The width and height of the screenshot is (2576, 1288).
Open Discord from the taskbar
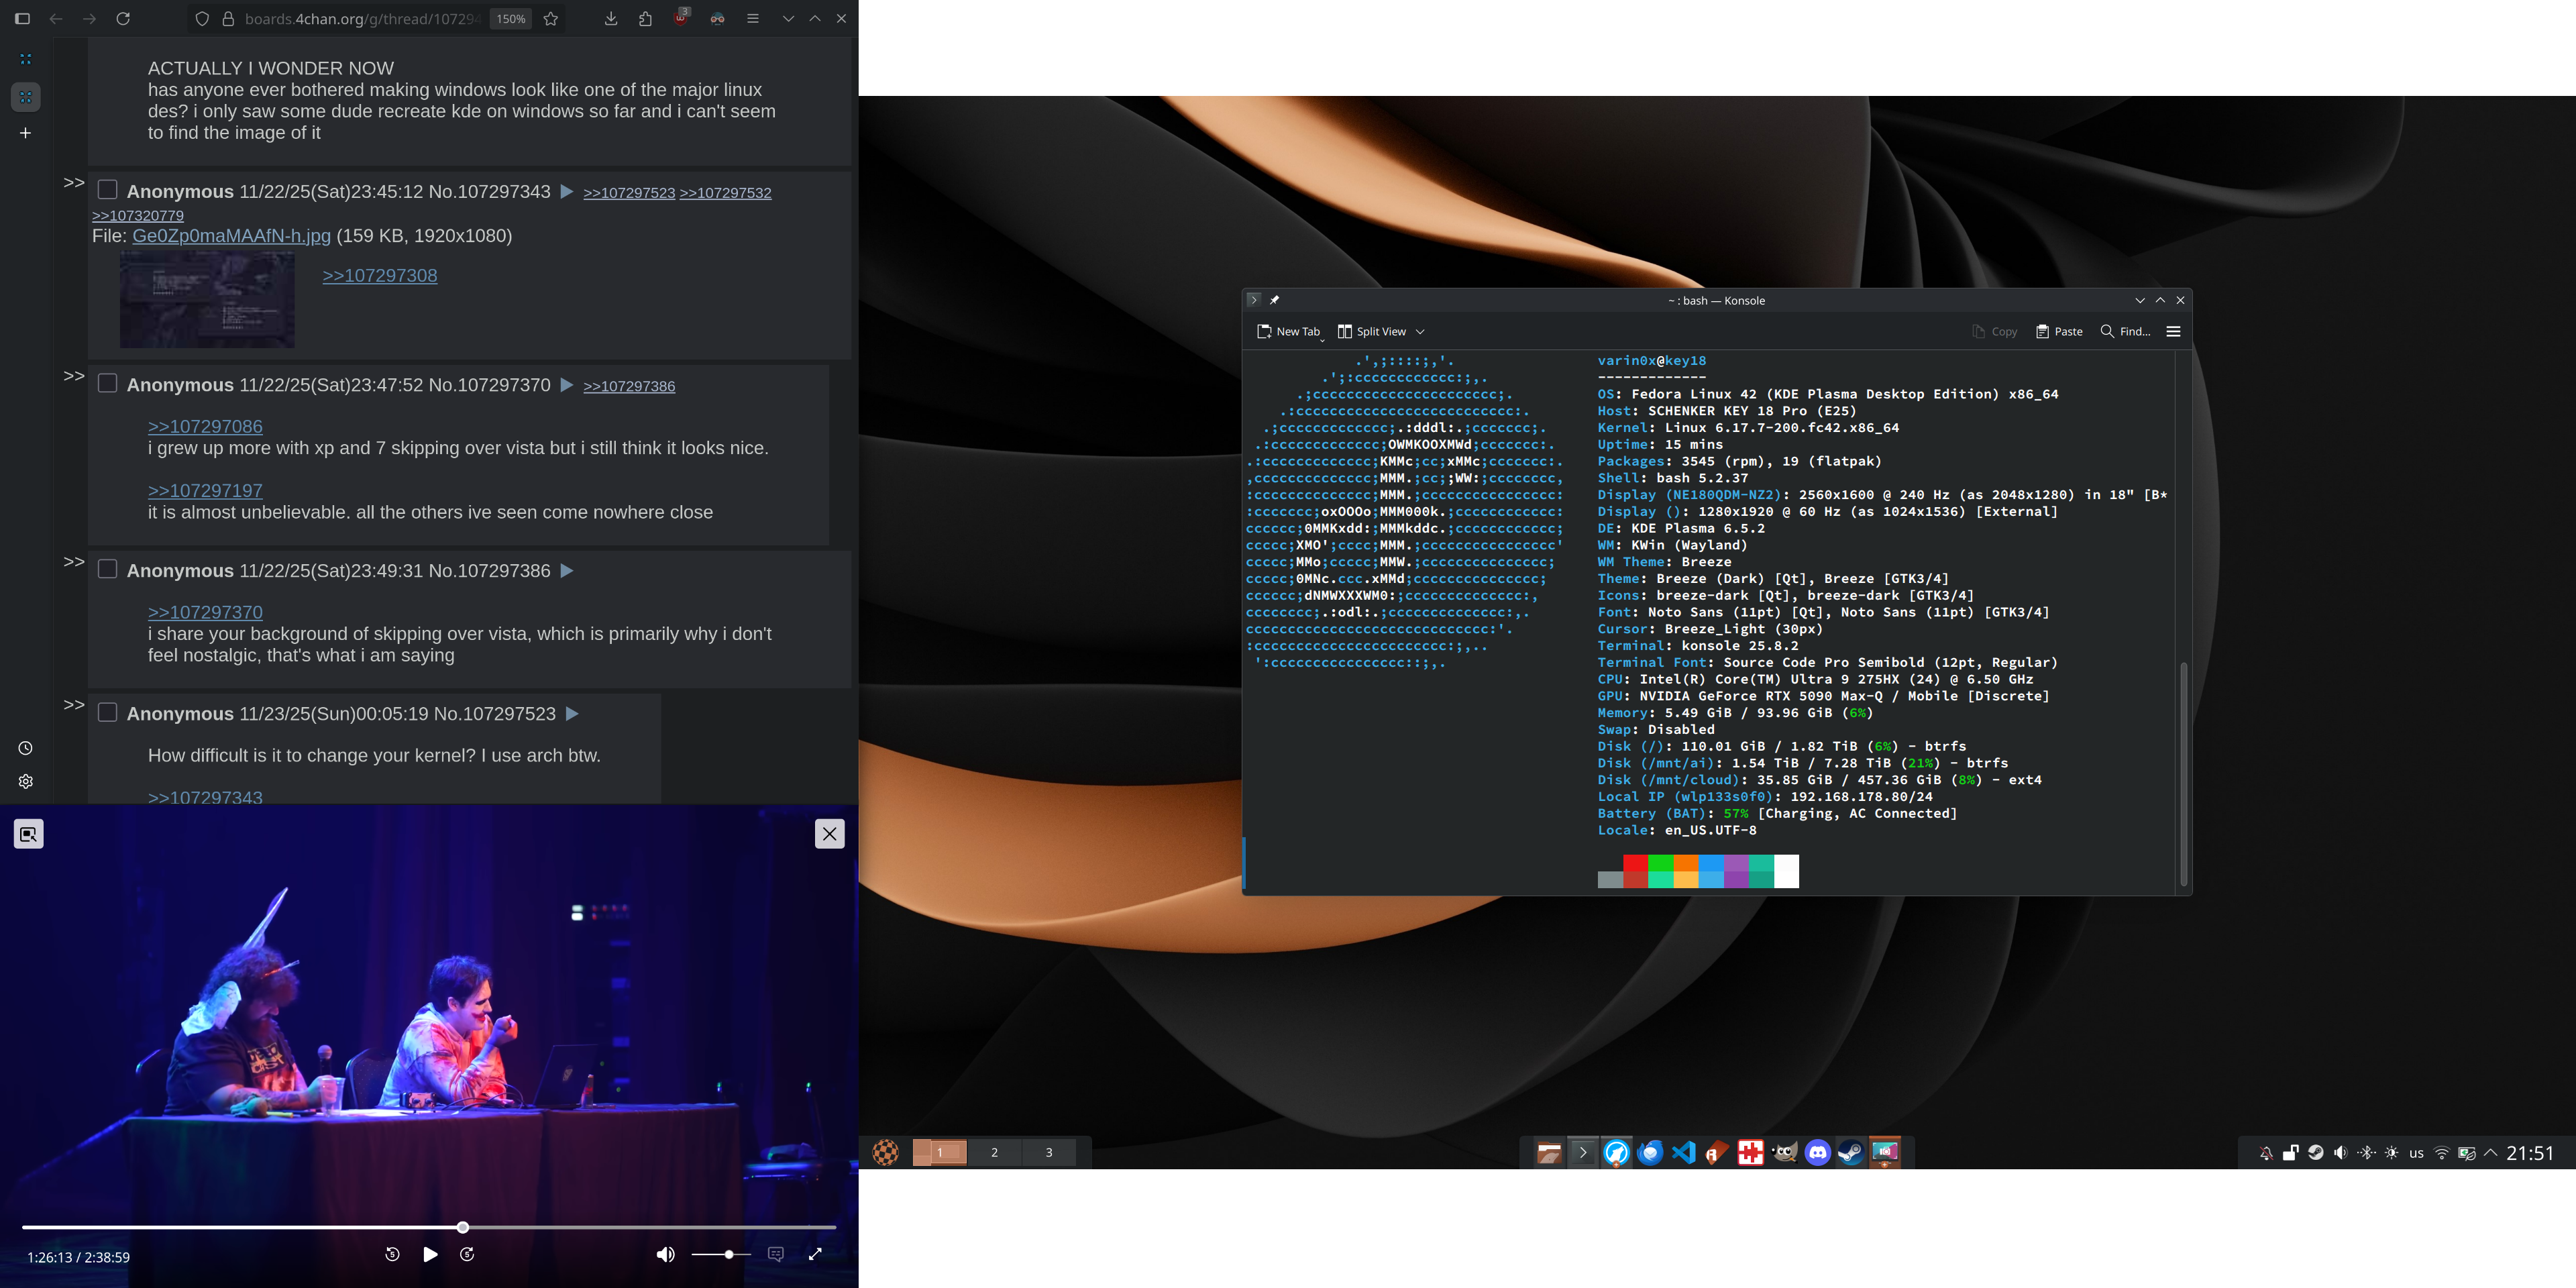[1817, 1152]
